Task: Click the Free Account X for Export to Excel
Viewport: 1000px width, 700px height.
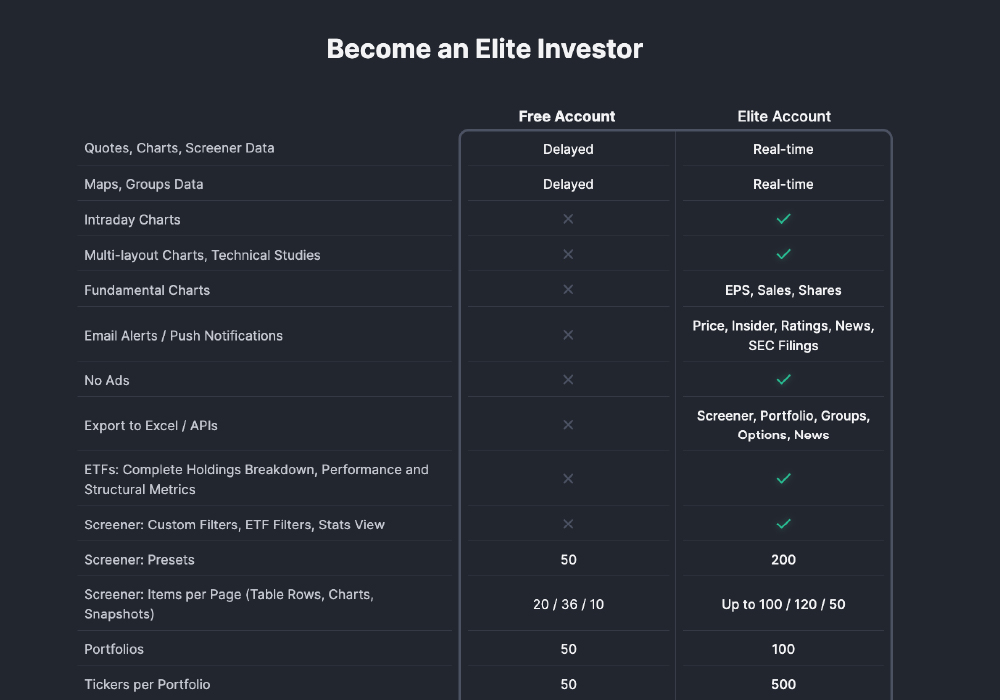Action: tap(568, 425)
